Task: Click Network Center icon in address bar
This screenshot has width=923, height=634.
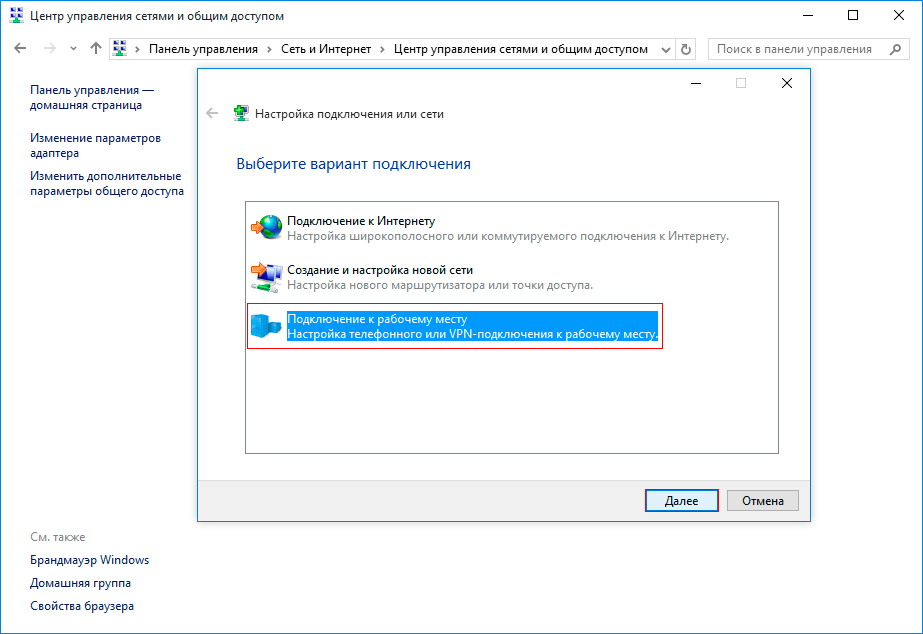Action: coord(120,49)
